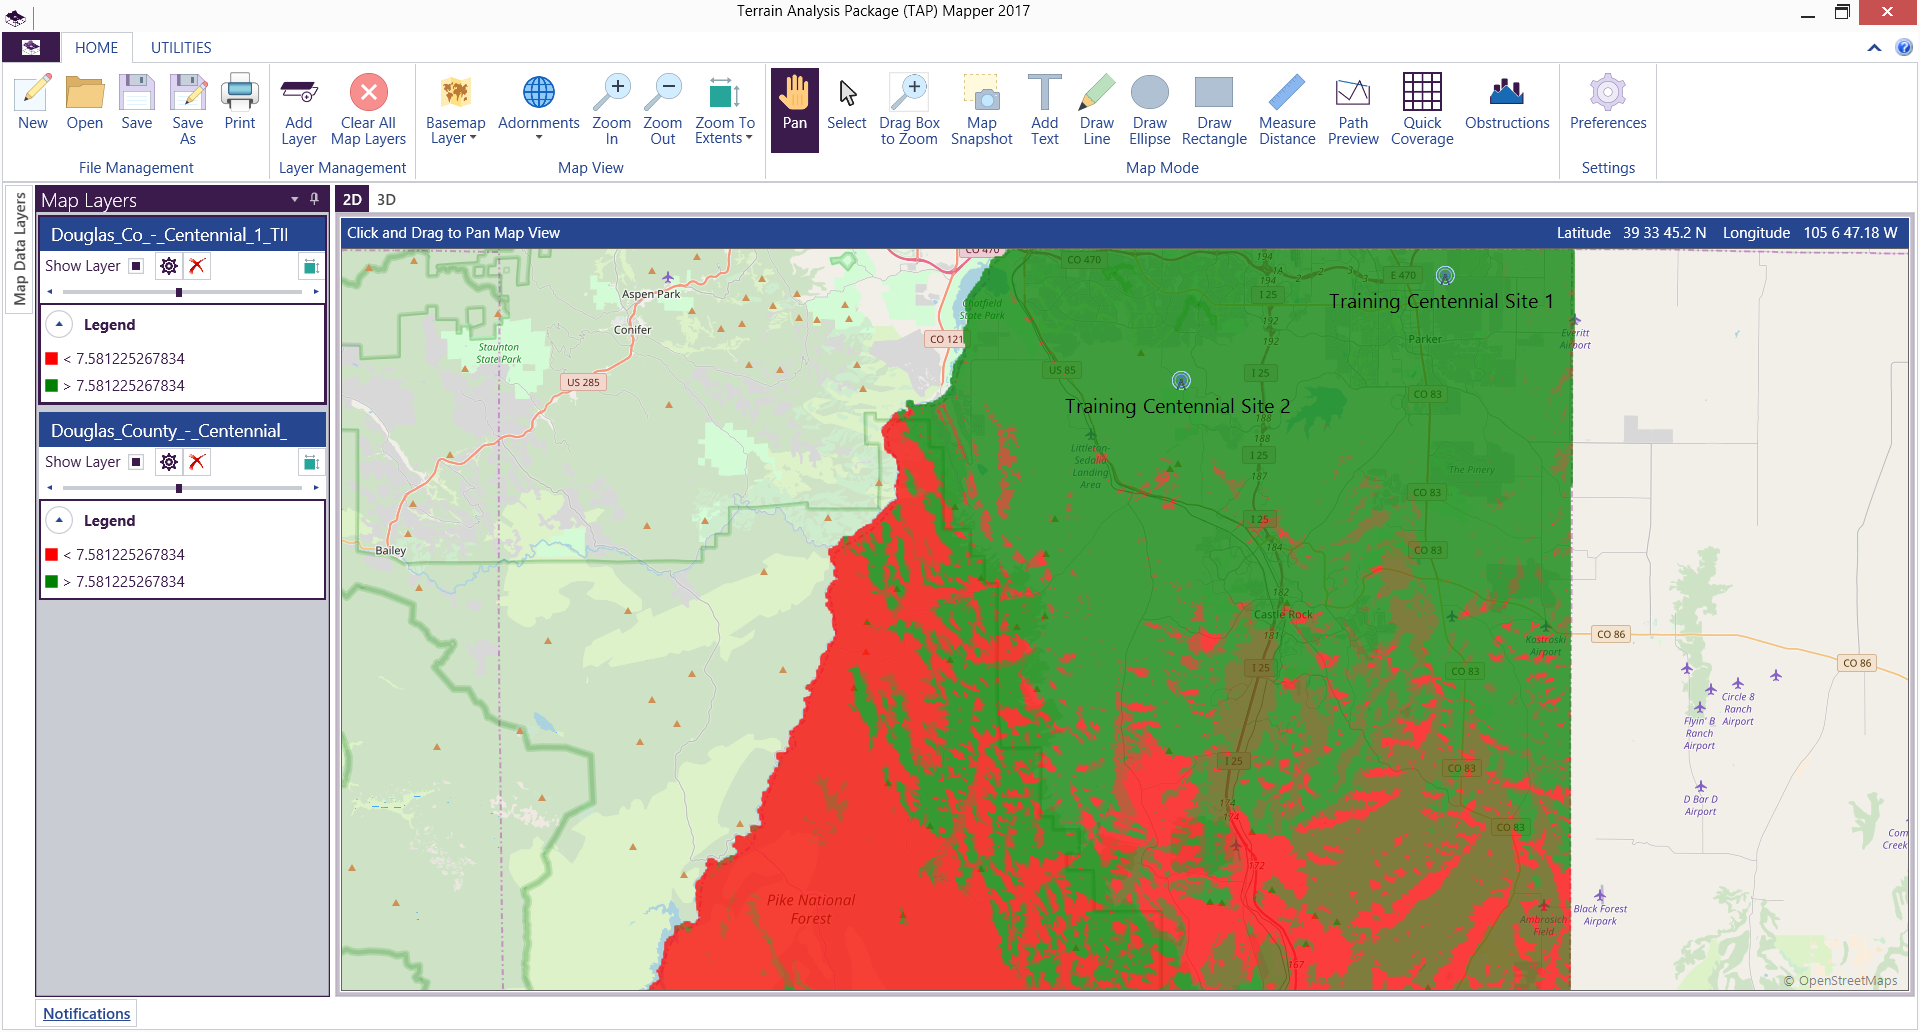Open the UTILITIES ribbon tab
This screenshot has width=1920, height=1032.
[x=181, y=48]
